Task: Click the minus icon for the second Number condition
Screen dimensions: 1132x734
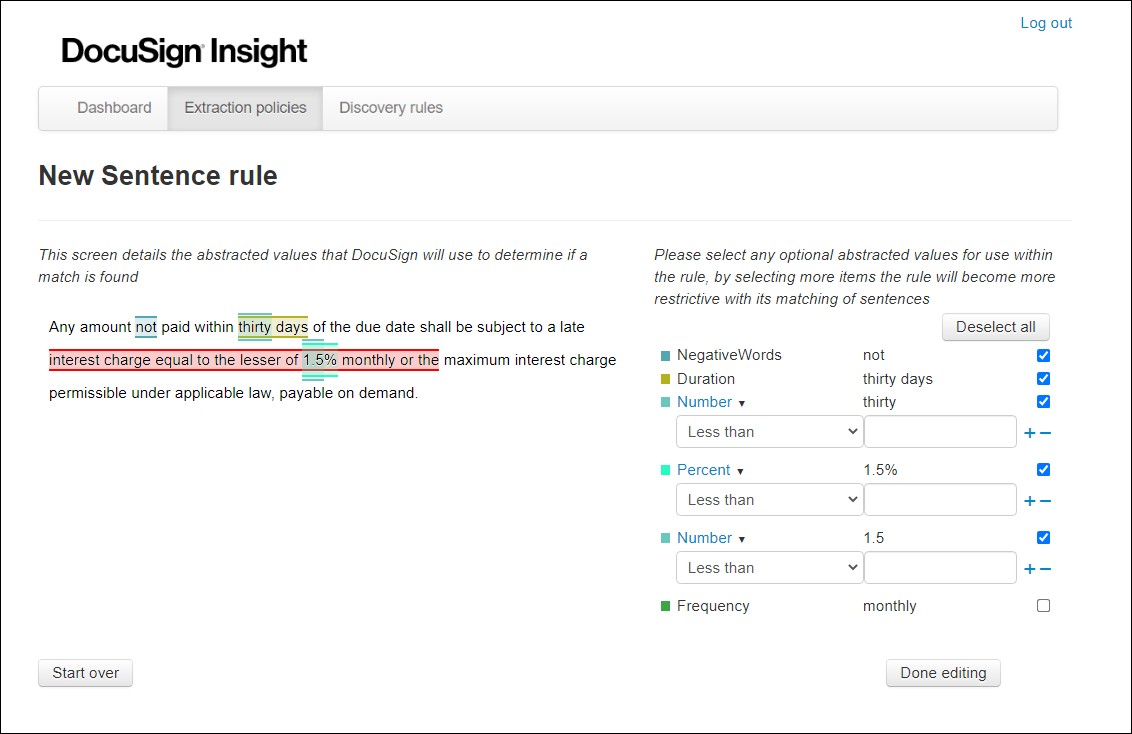Action: [x=1047, y=567]
